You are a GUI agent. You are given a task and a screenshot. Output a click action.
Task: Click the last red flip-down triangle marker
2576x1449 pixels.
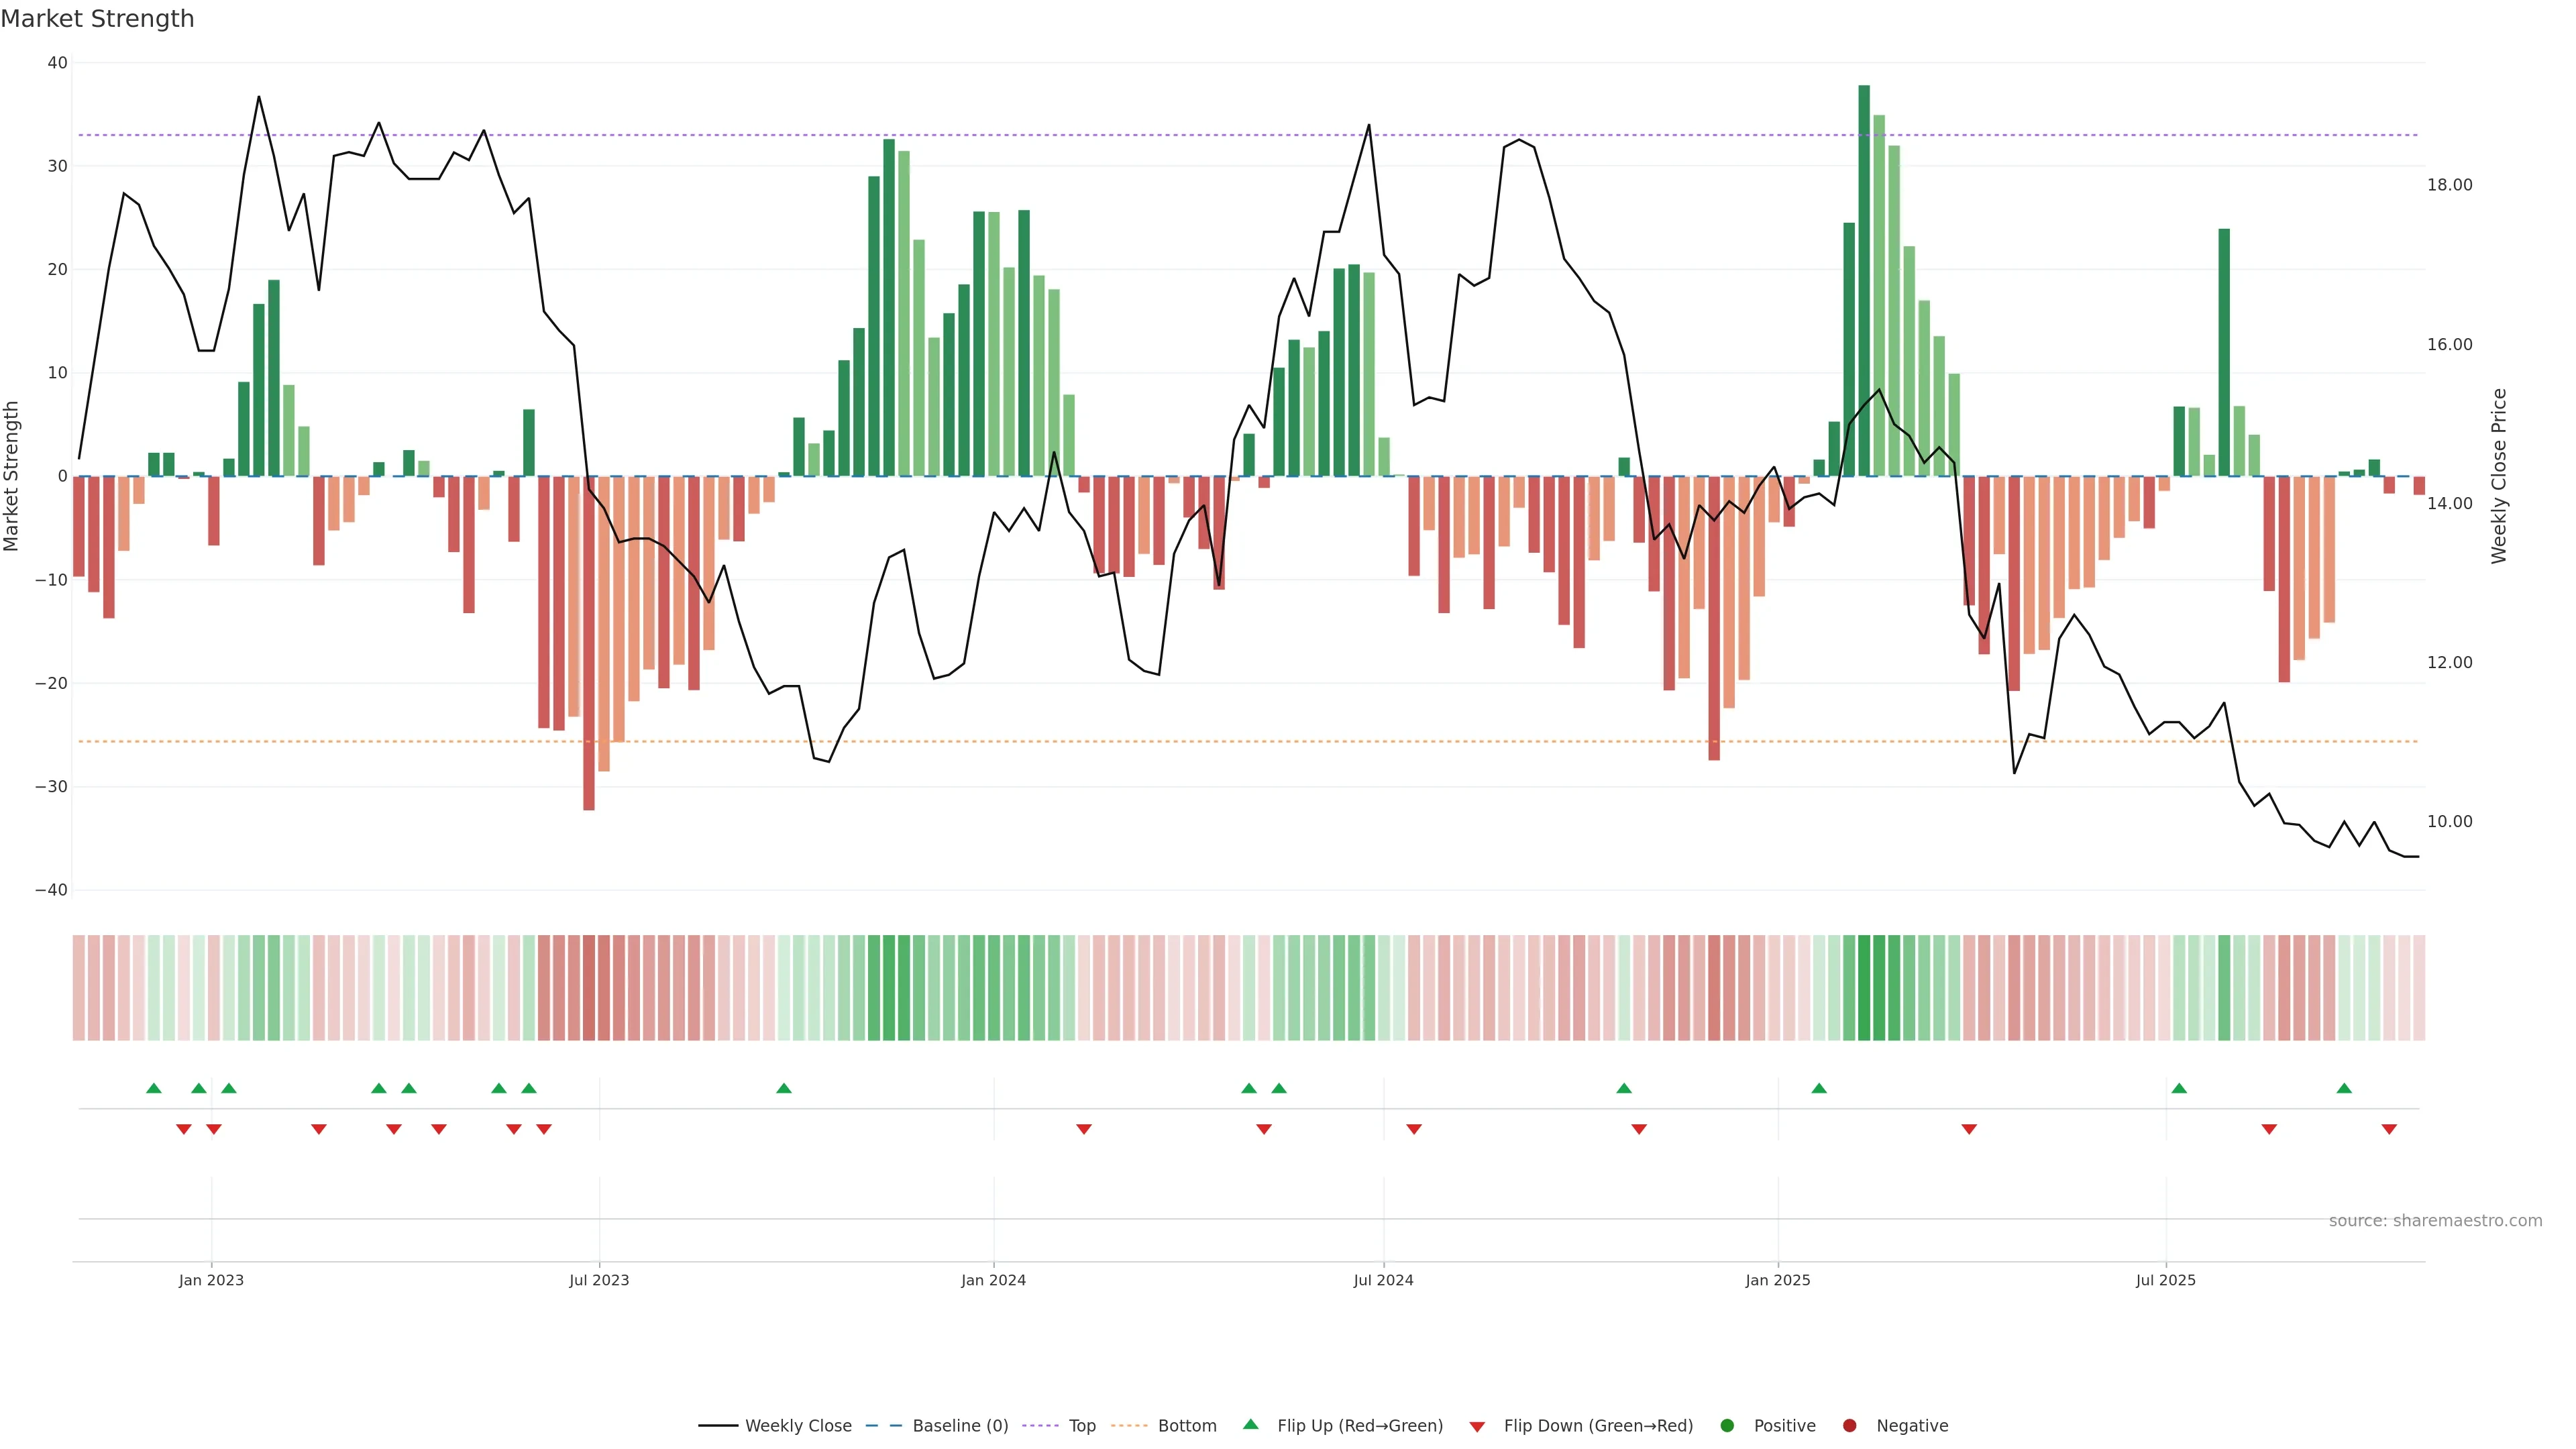(2389, 1129)
